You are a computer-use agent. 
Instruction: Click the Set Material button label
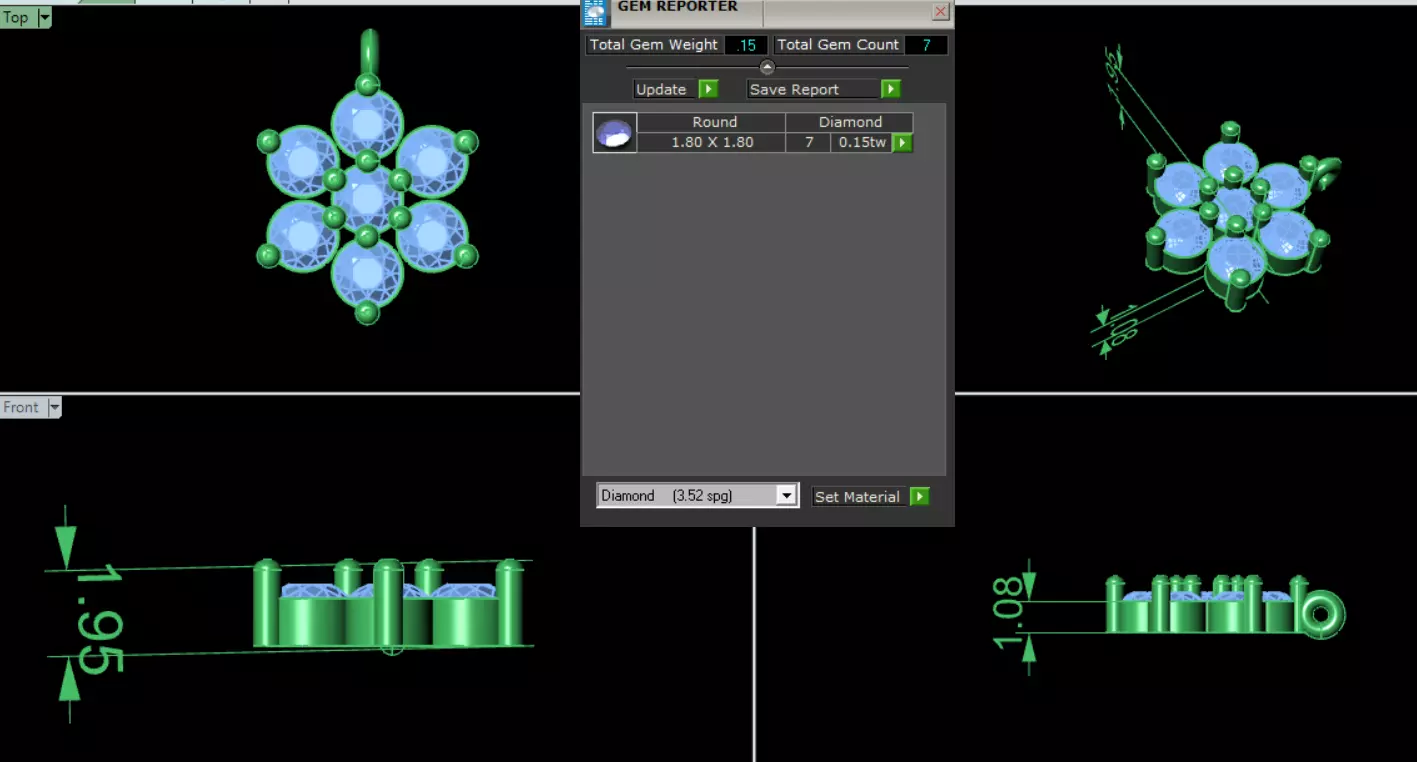857,496
